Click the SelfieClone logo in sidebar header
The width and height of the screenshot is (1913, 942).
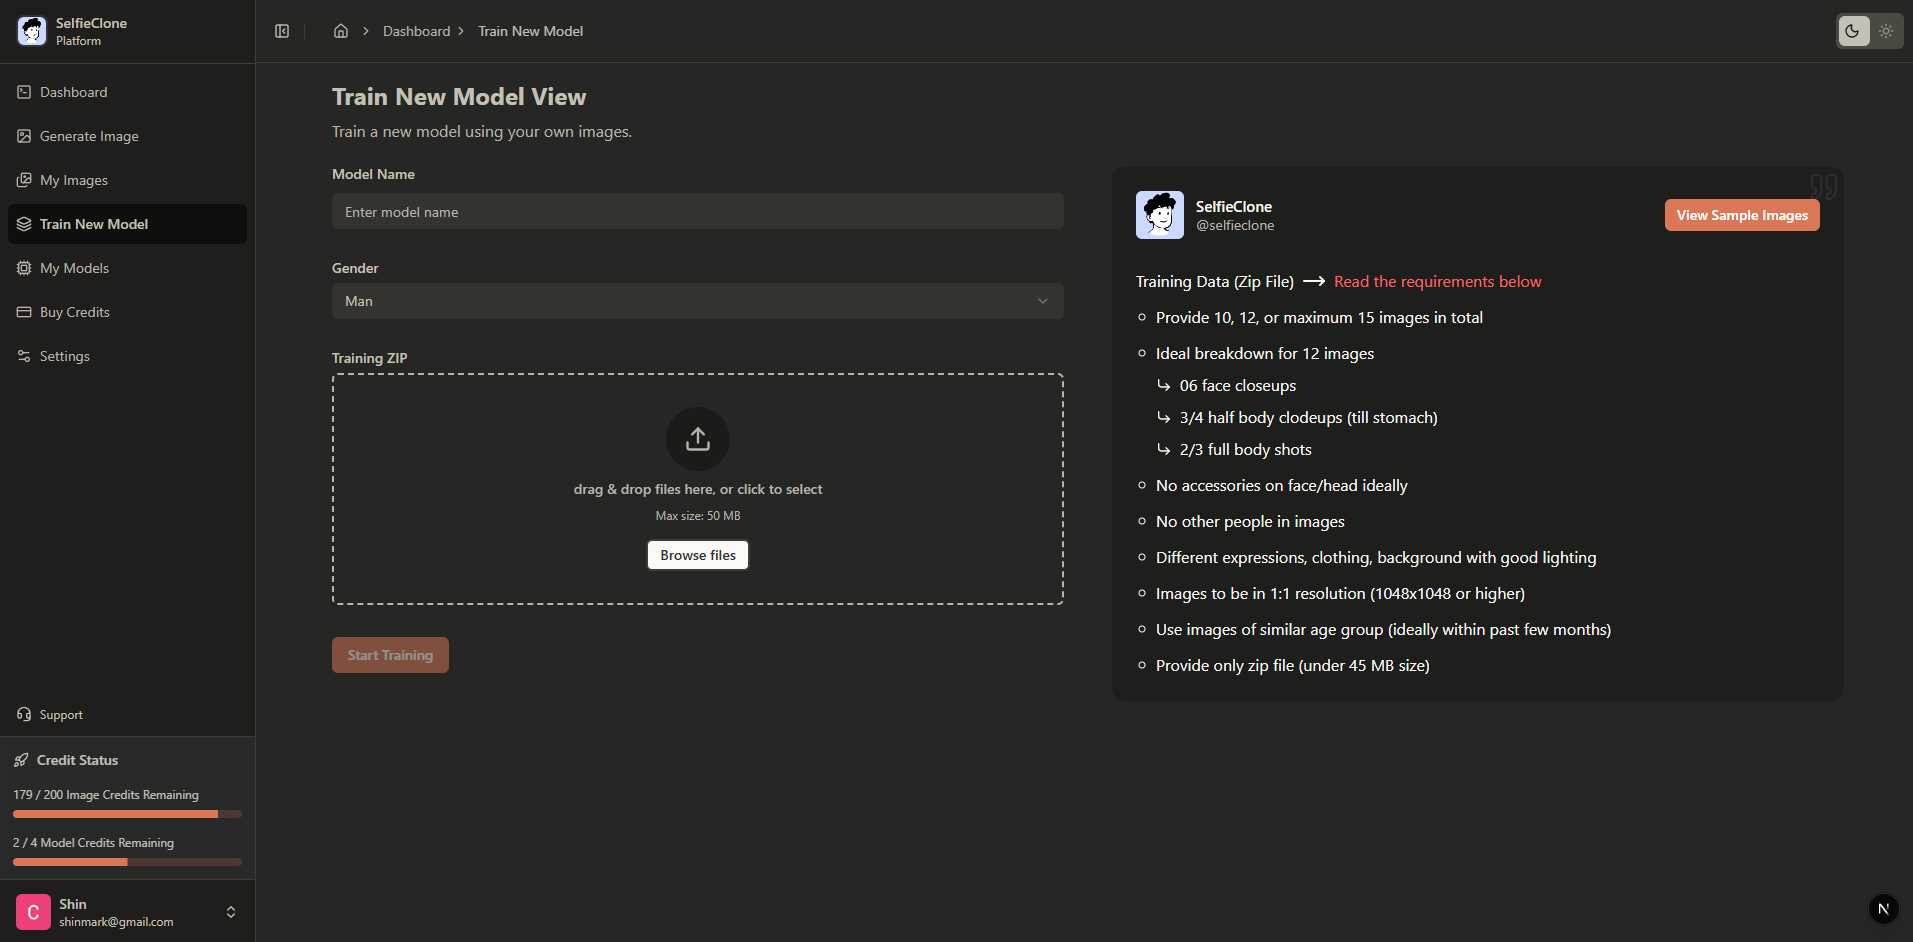click(32, 31)
